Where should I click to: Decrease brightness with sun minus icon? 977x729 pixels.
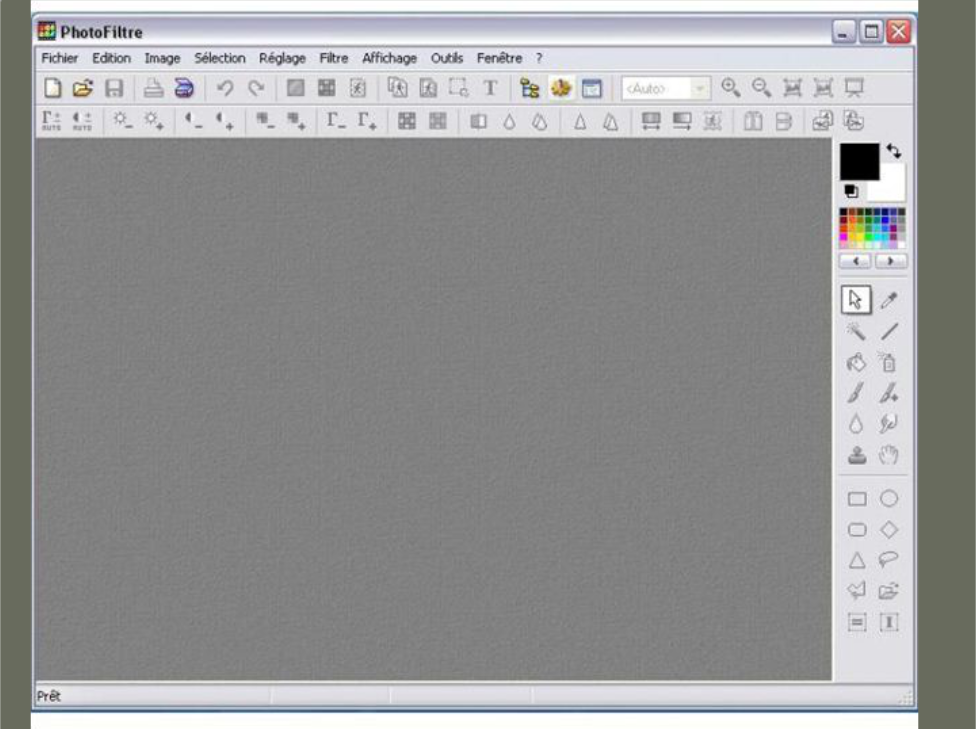coord(122,120)
